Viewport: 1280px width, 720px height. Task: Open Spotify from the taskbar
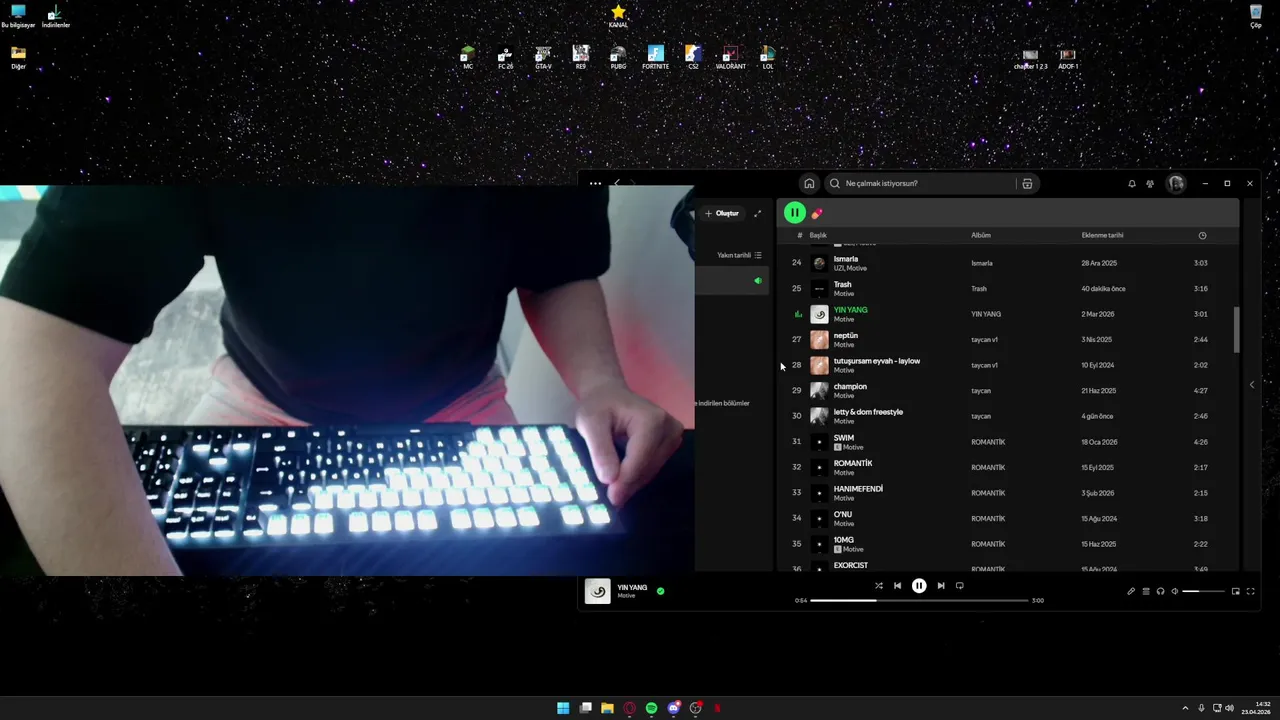(x=651, y=708)
